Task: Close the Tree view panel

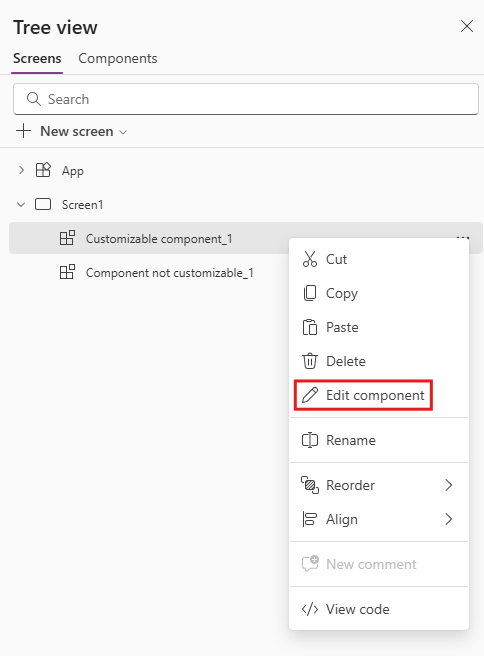Action: [467, 26]
